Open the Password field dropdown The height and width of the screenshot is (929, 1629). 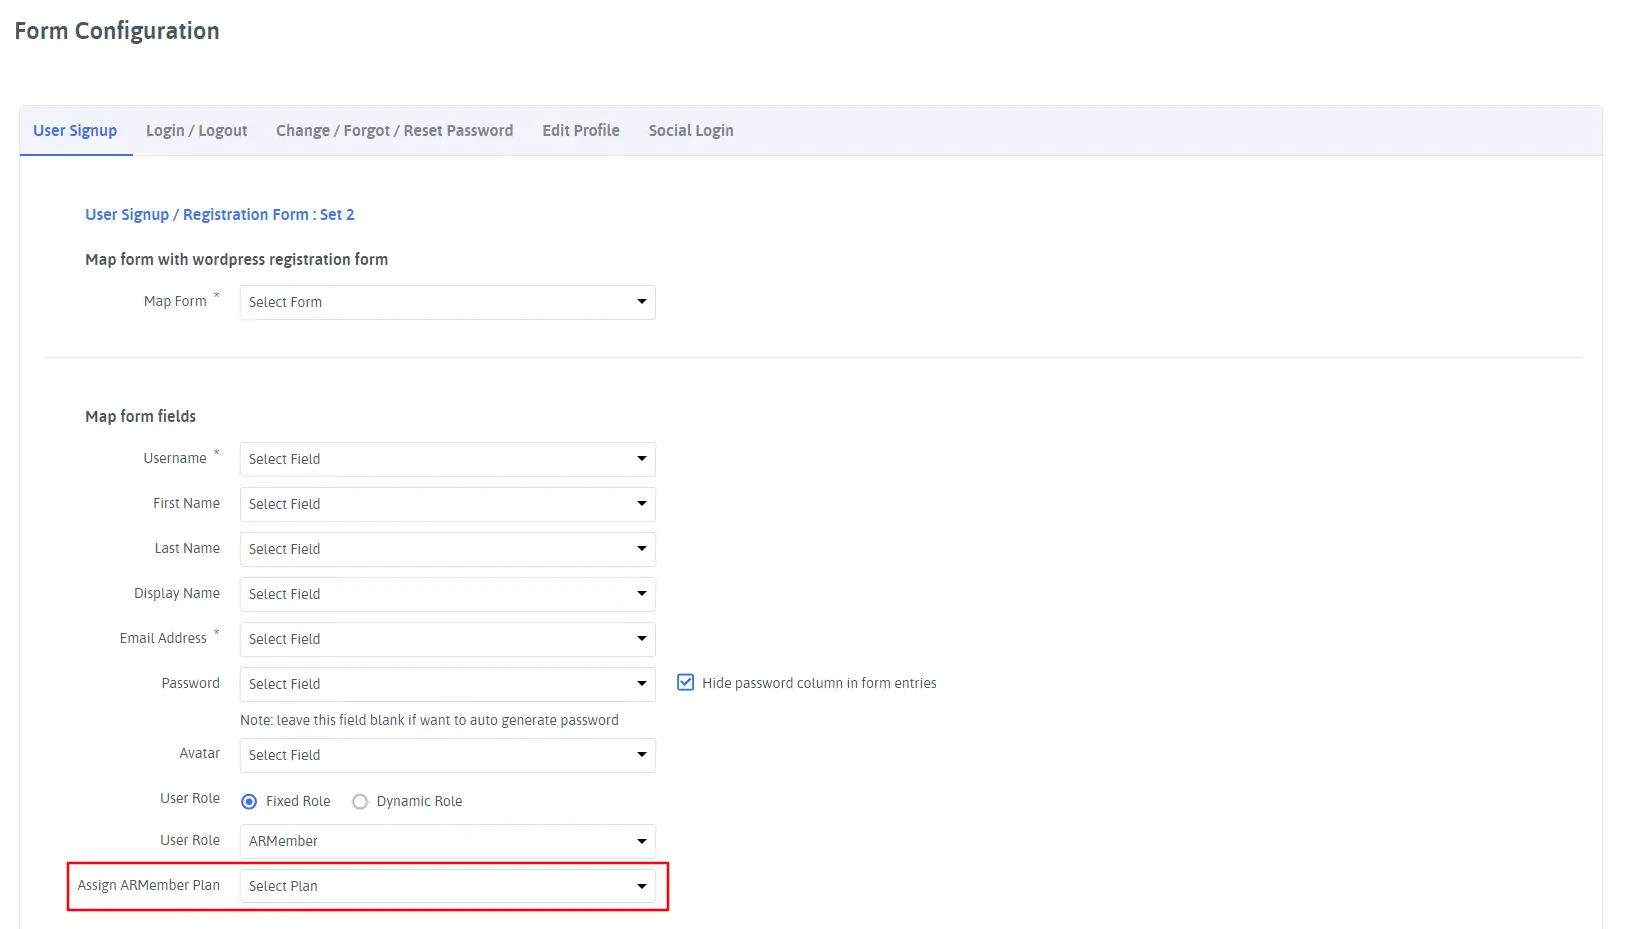tap(447, 684)
